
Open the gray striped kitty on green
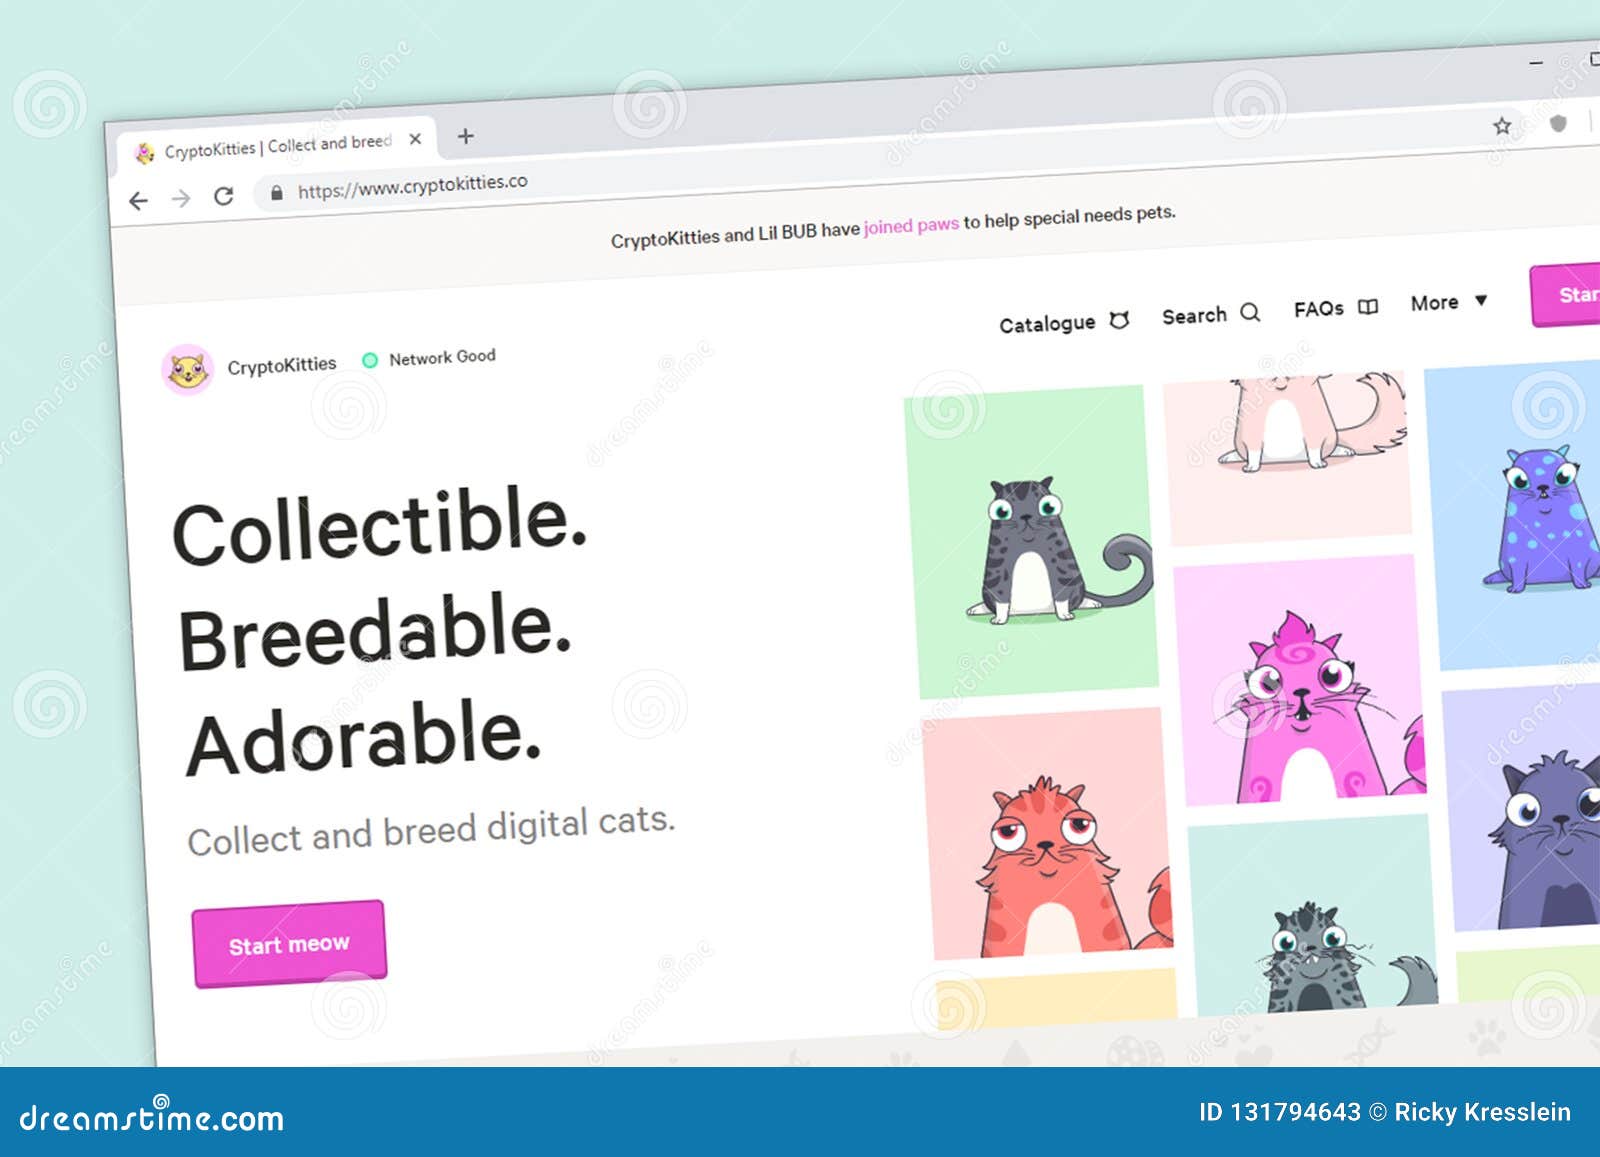(x=1032, y=541)
